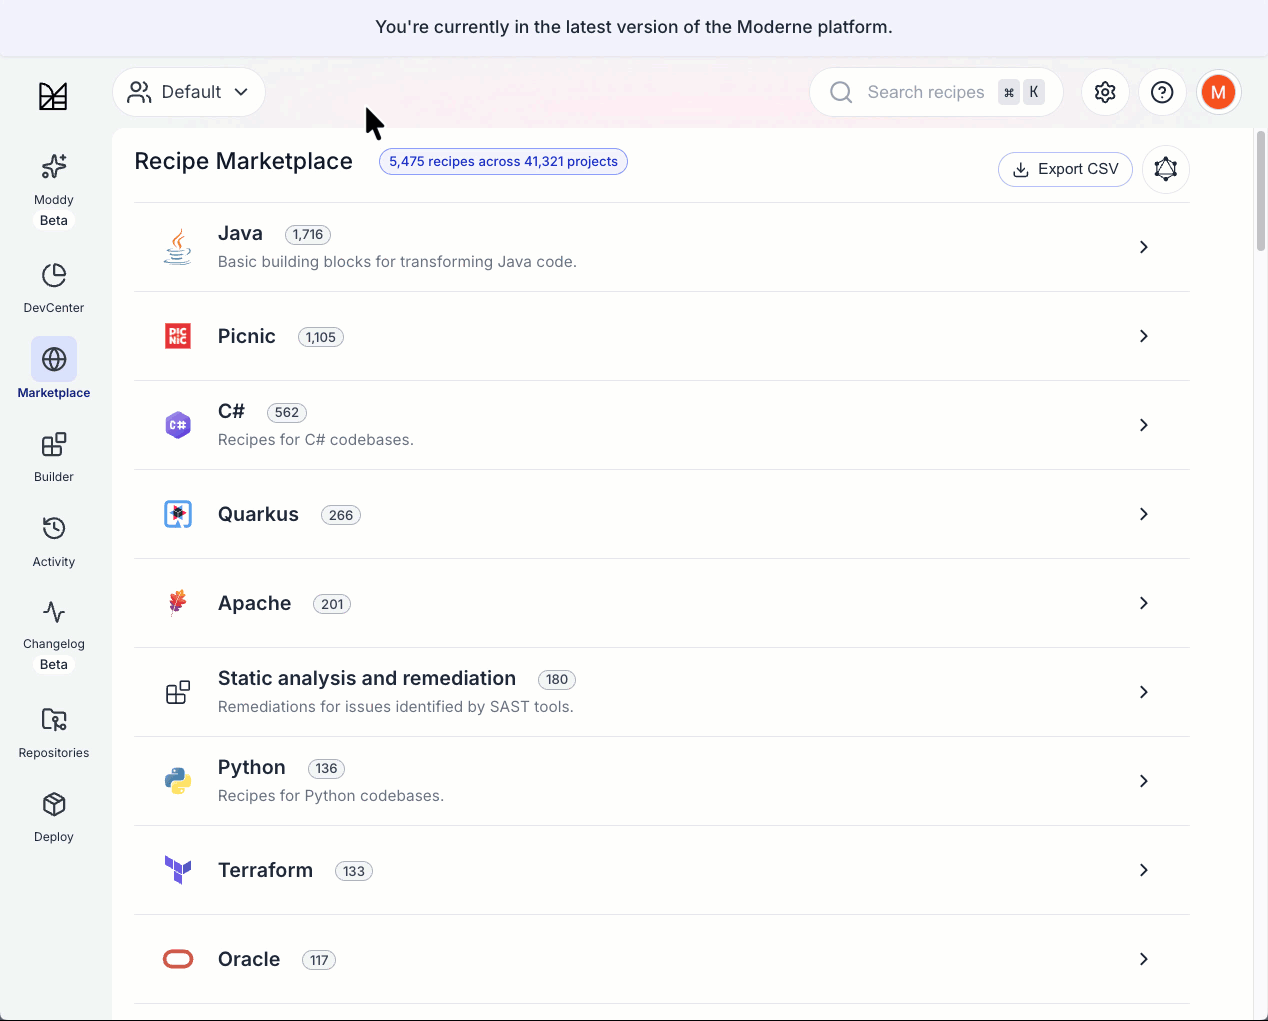Click the Java coffee cup icon
Viewport: 1268px width, 1021px height.
(178, 247)
